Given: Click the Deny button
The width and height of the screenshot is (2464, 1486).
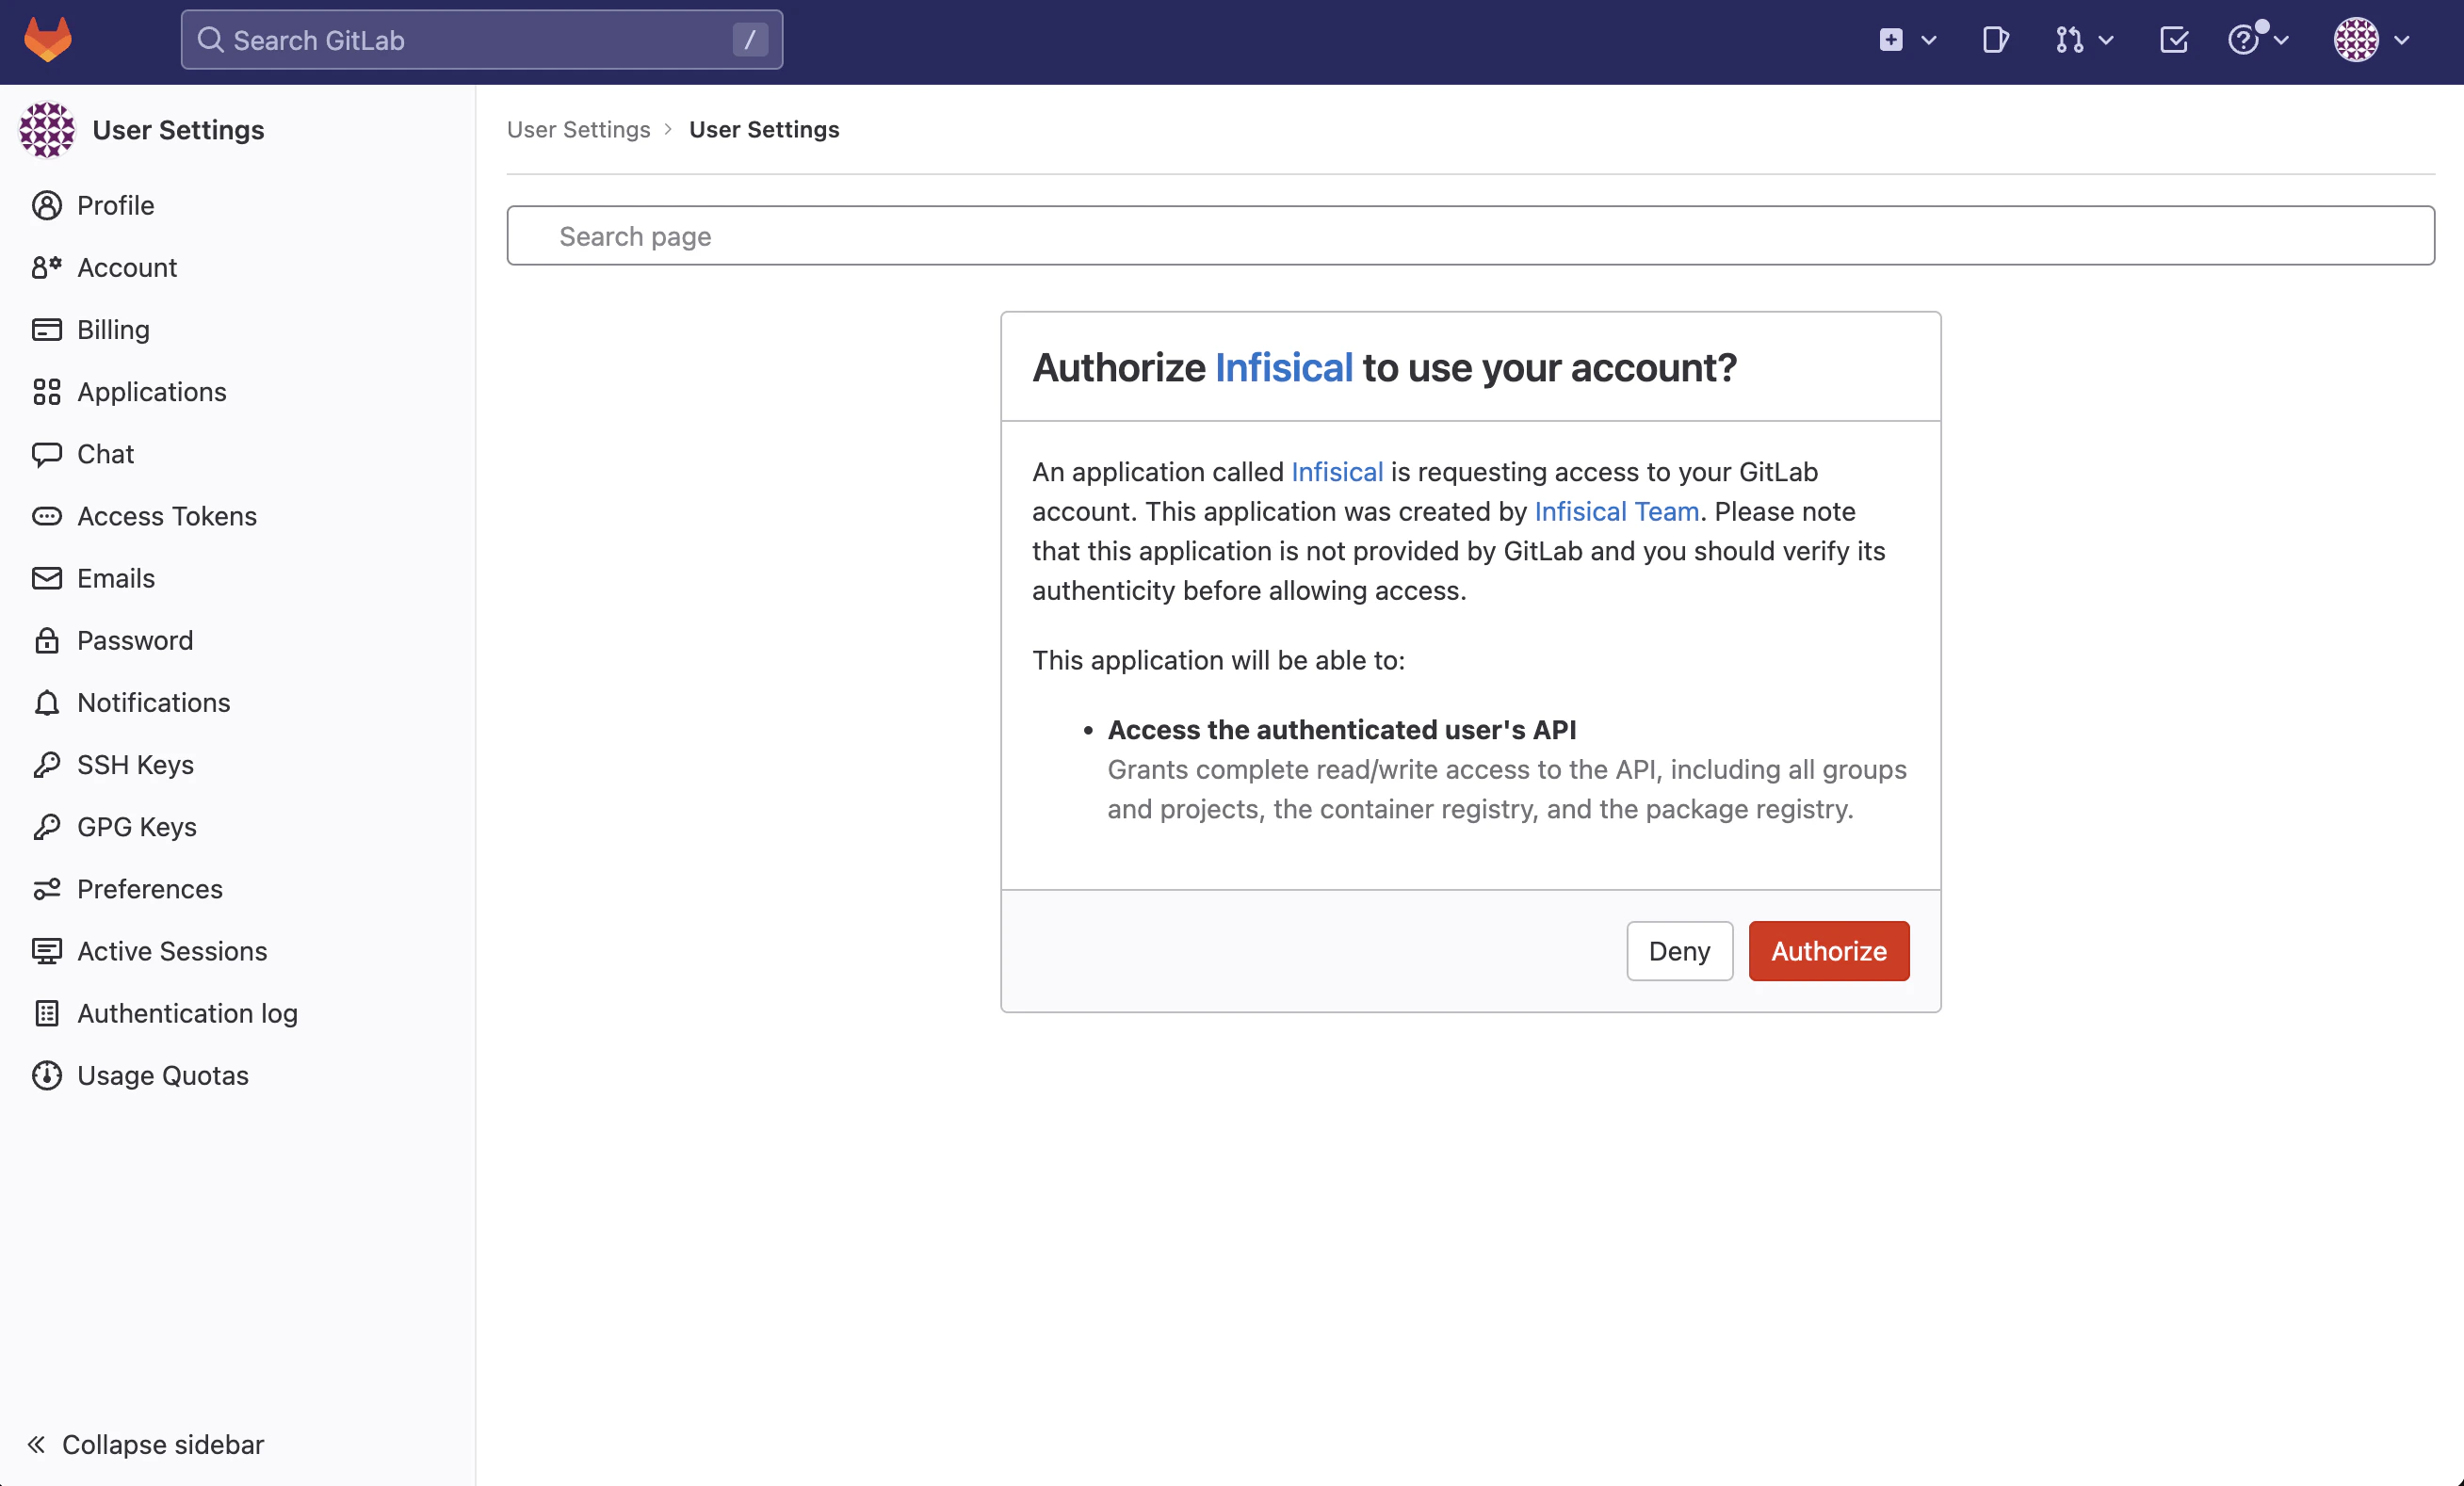Looking at the screenshot, I should 1679,950.
